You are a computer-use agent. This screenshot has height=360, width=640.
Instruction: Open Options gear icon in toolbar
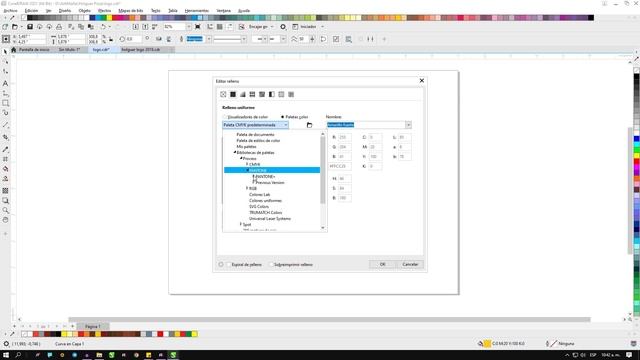point(283,27)
